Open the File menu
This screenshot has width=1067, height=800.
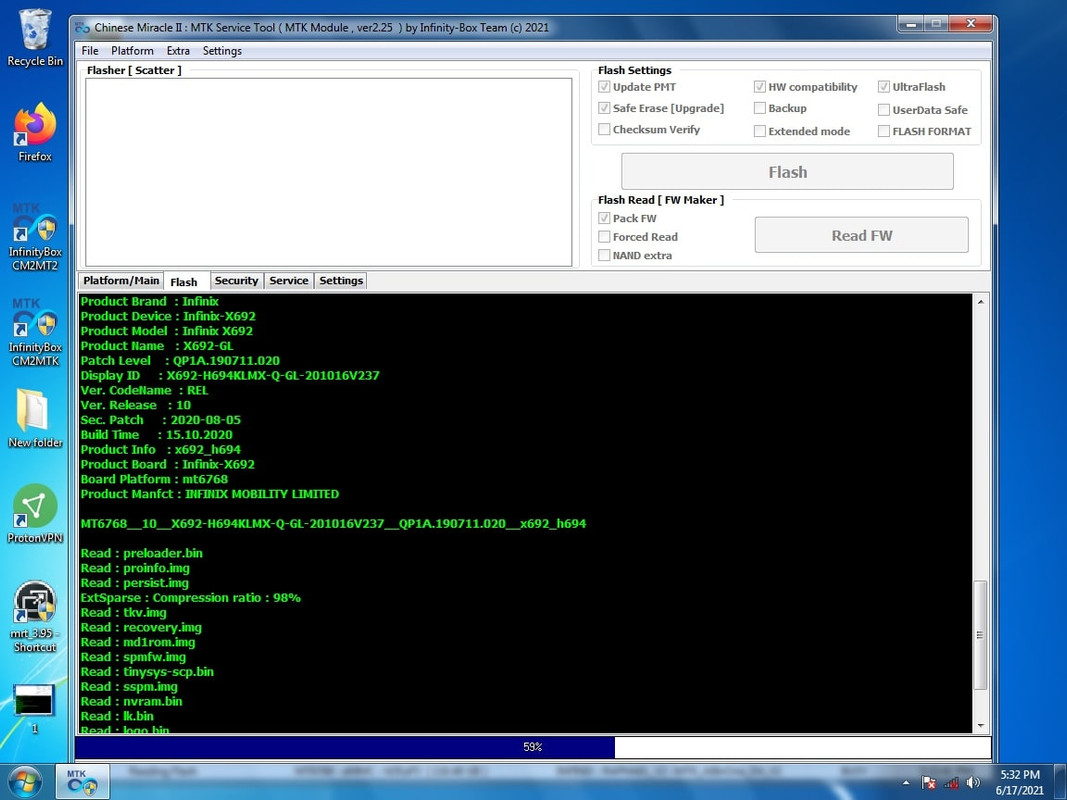pyautogui.click(x=90, y=50)
